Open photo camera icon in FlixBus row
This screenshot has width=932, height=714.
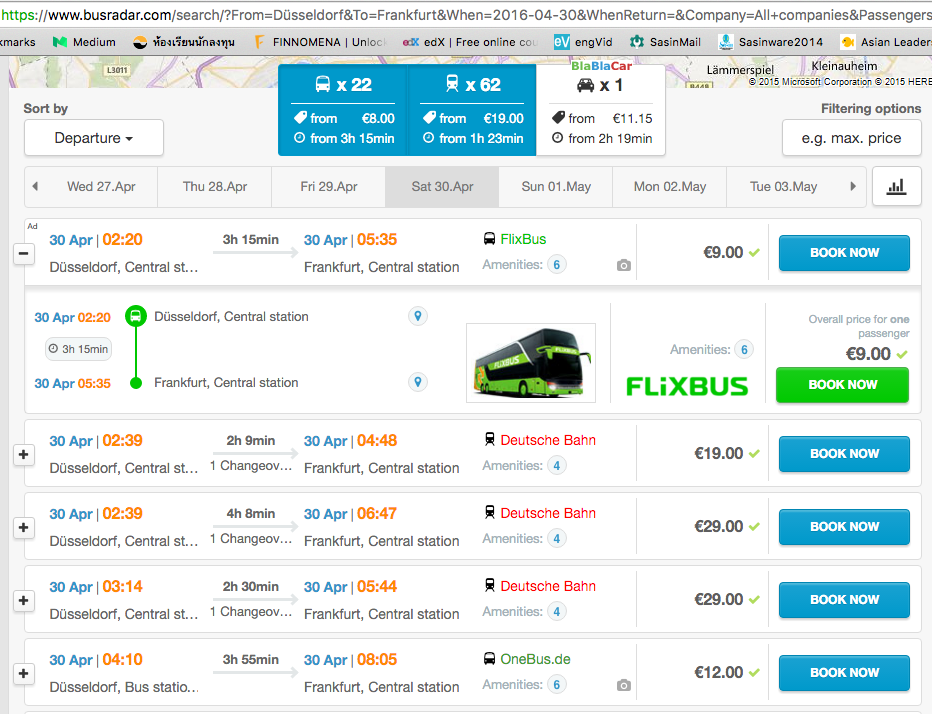(624, 265)
